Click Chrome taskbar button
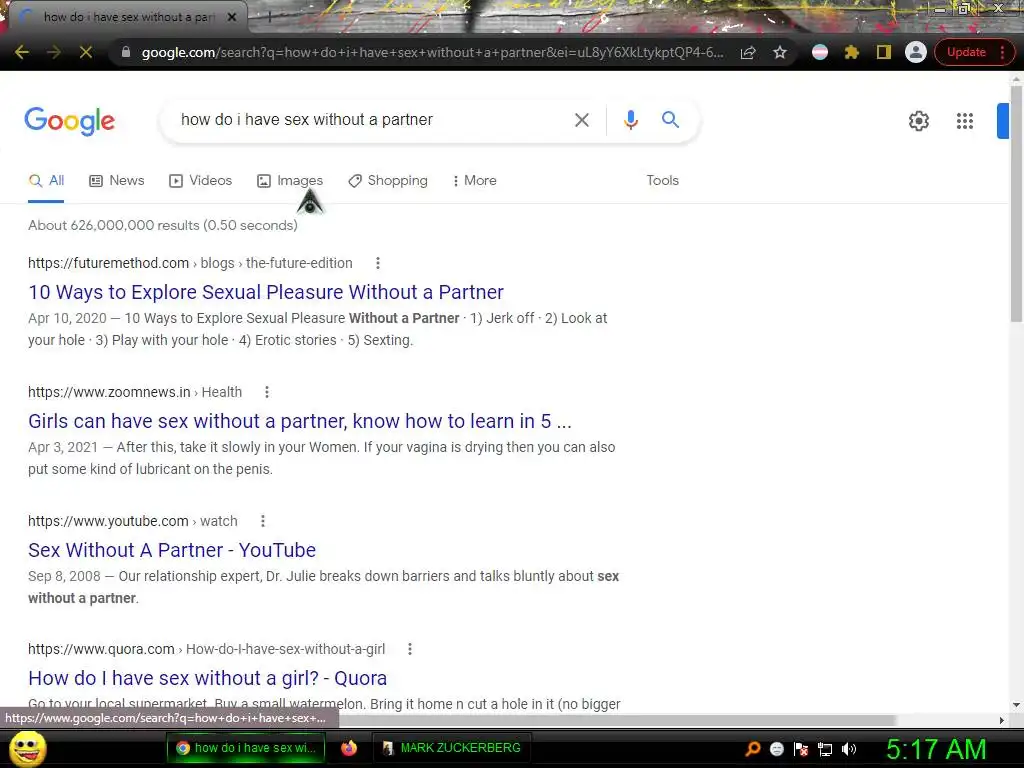1024x768 pixels. tap(246, 748)
